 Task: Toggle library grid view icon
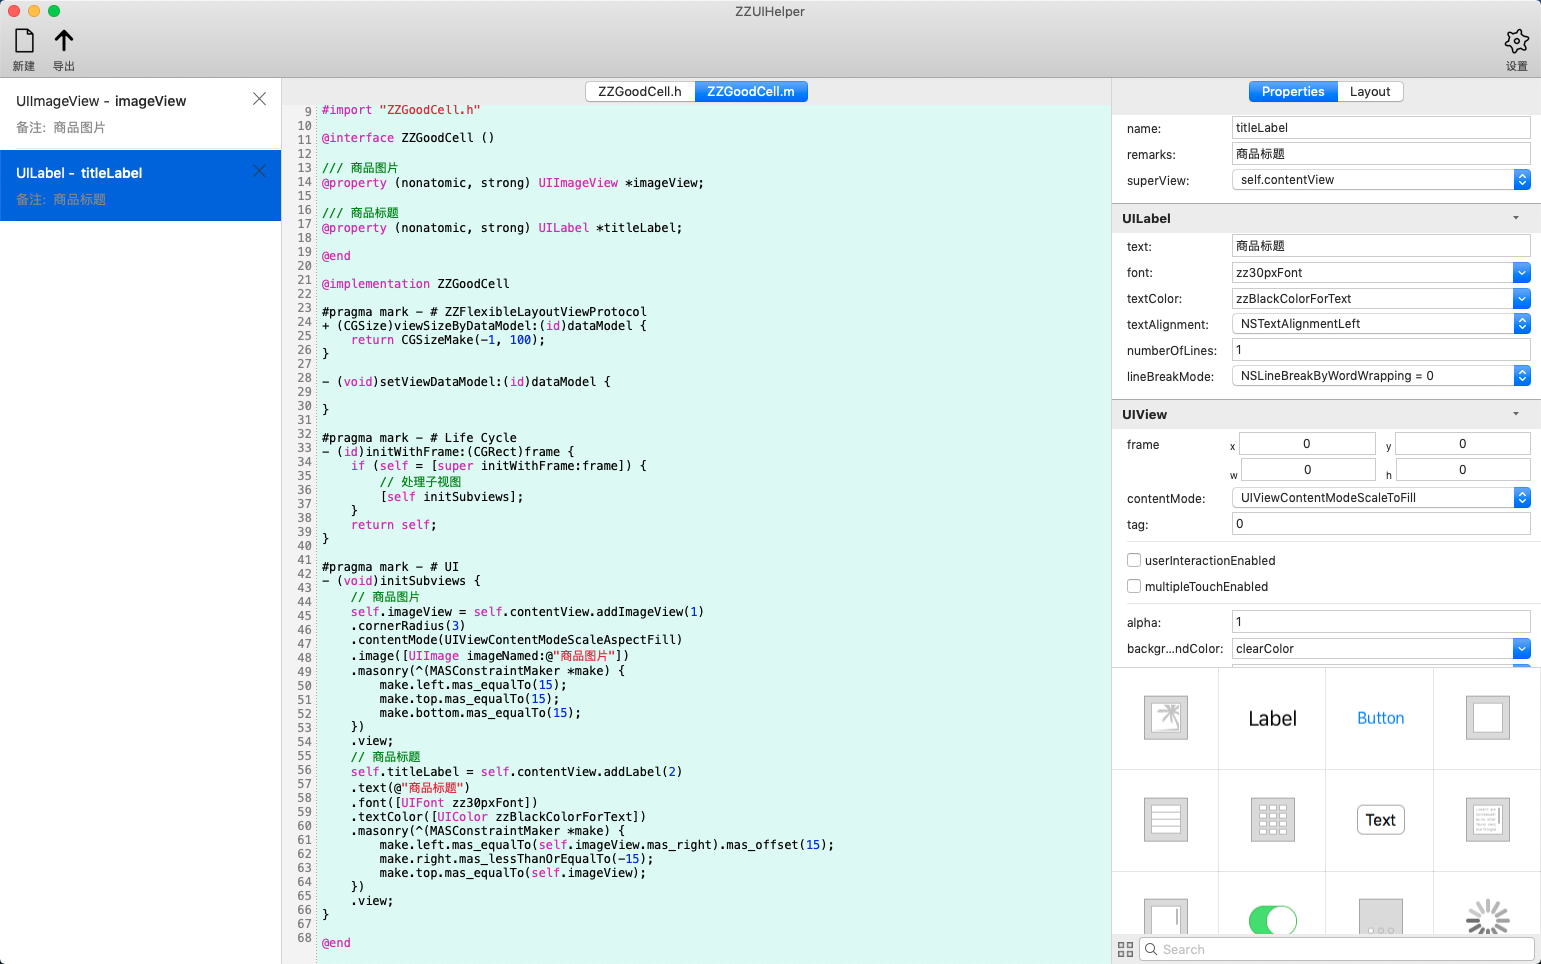pyautogui.click(x=1125, y=950)
